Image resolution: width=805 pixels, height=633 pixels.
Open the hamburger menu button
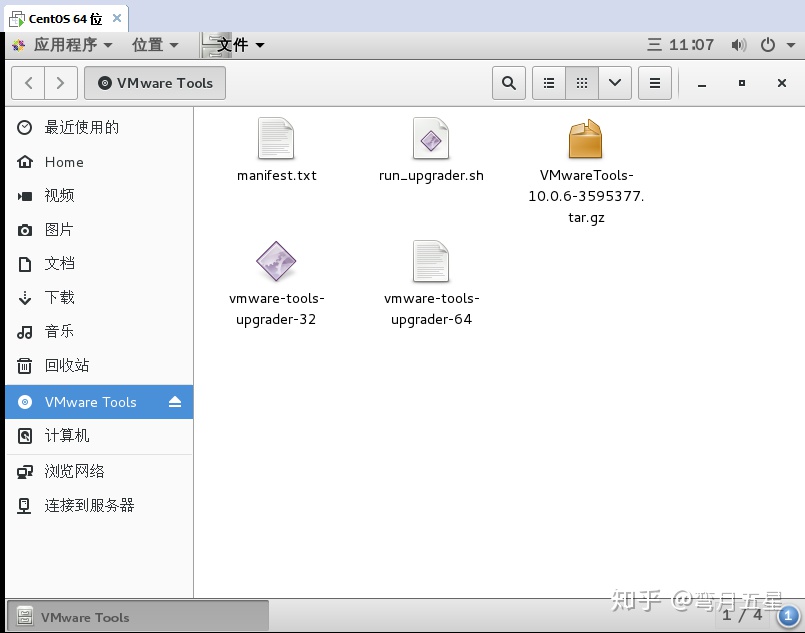tap(655, 83)
